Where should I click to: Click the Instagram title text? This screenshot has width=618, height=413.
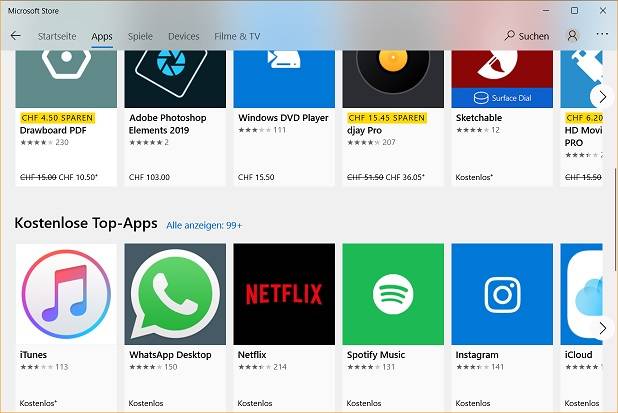coord(477,355)
